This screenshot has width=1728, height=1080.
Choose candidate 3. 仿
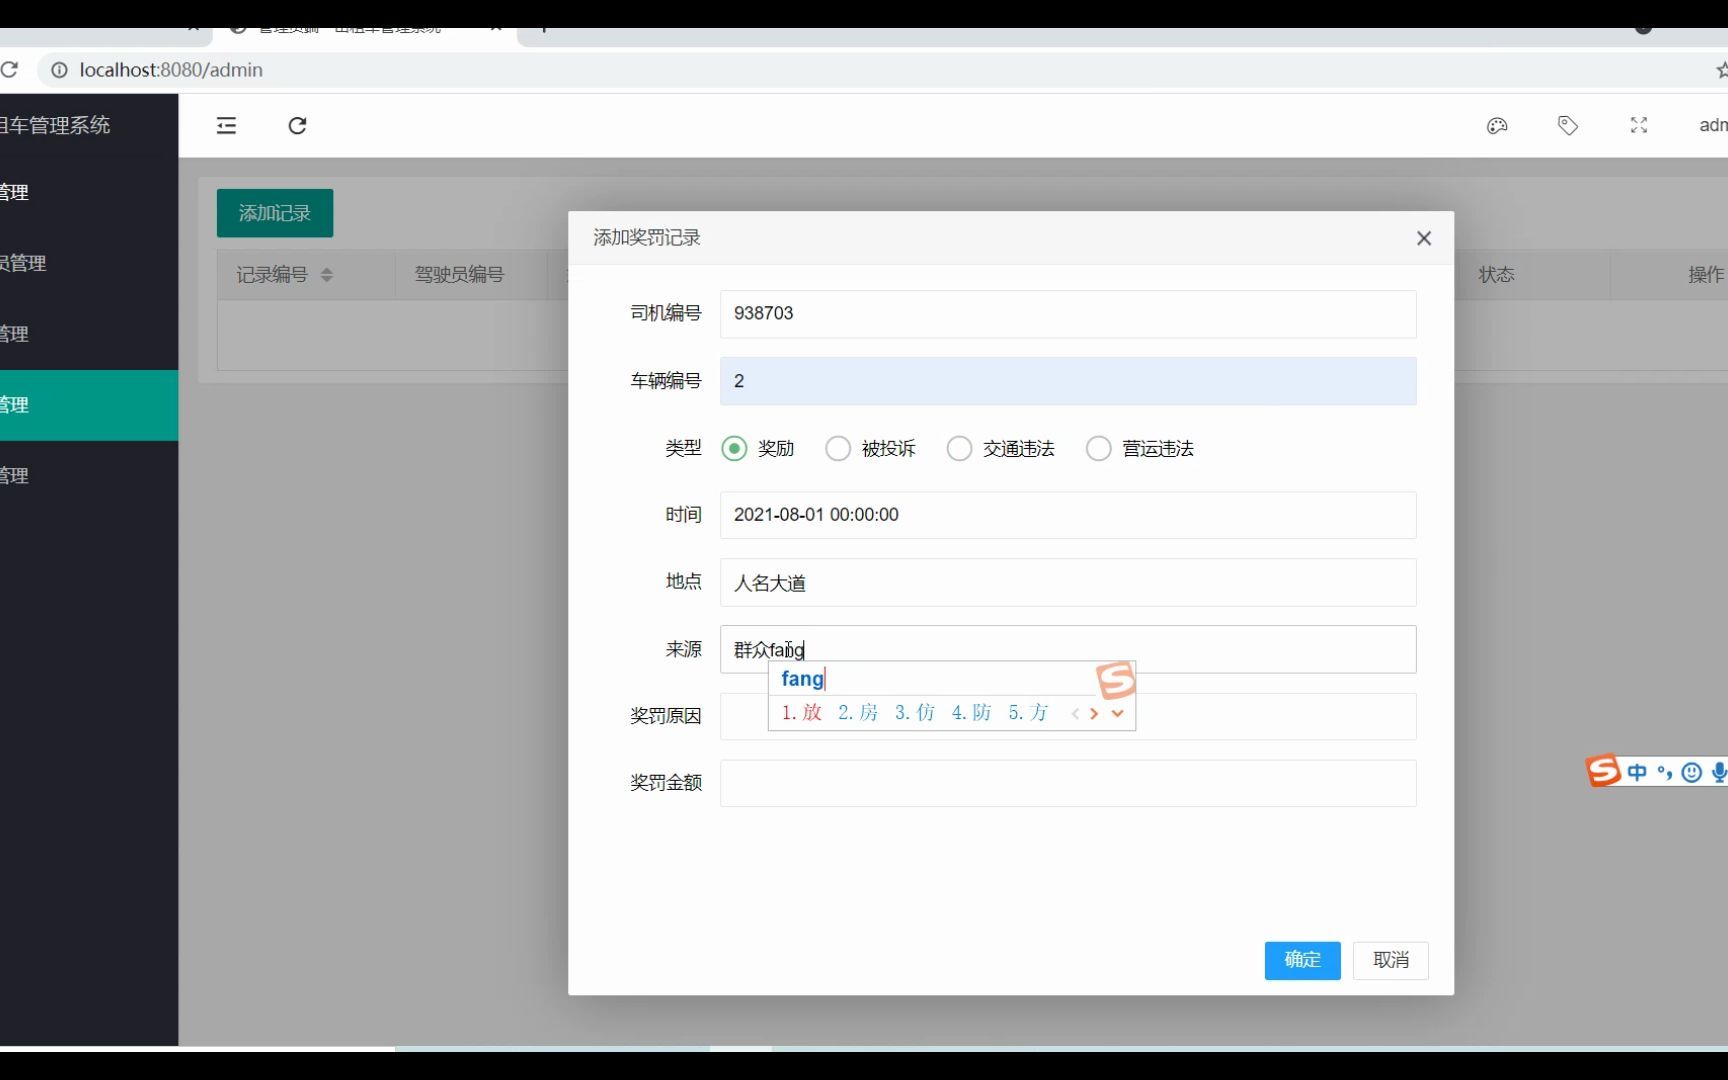(915, 713)
